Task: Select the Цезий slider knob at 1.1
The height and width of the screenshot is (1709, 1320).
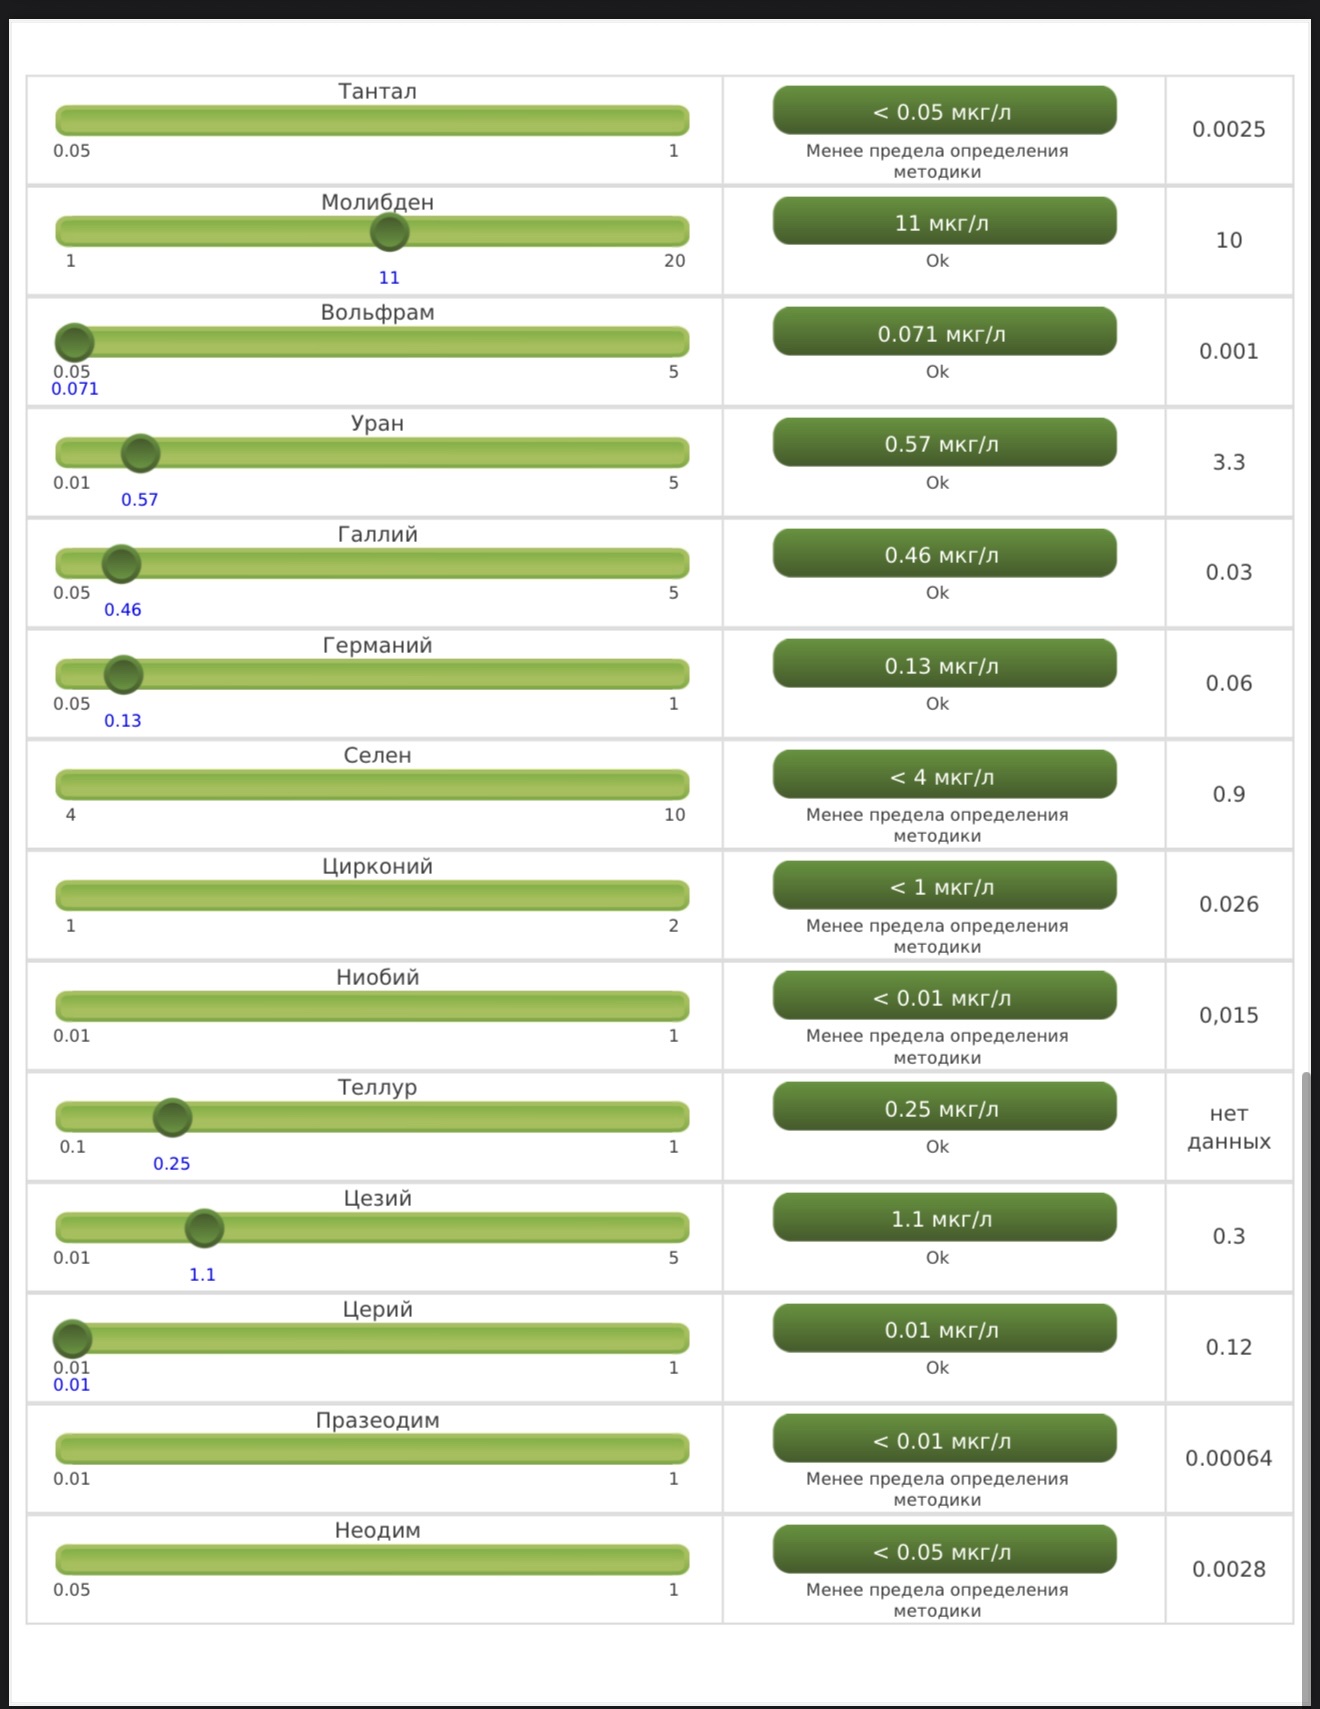Action: coord(204,1228)
